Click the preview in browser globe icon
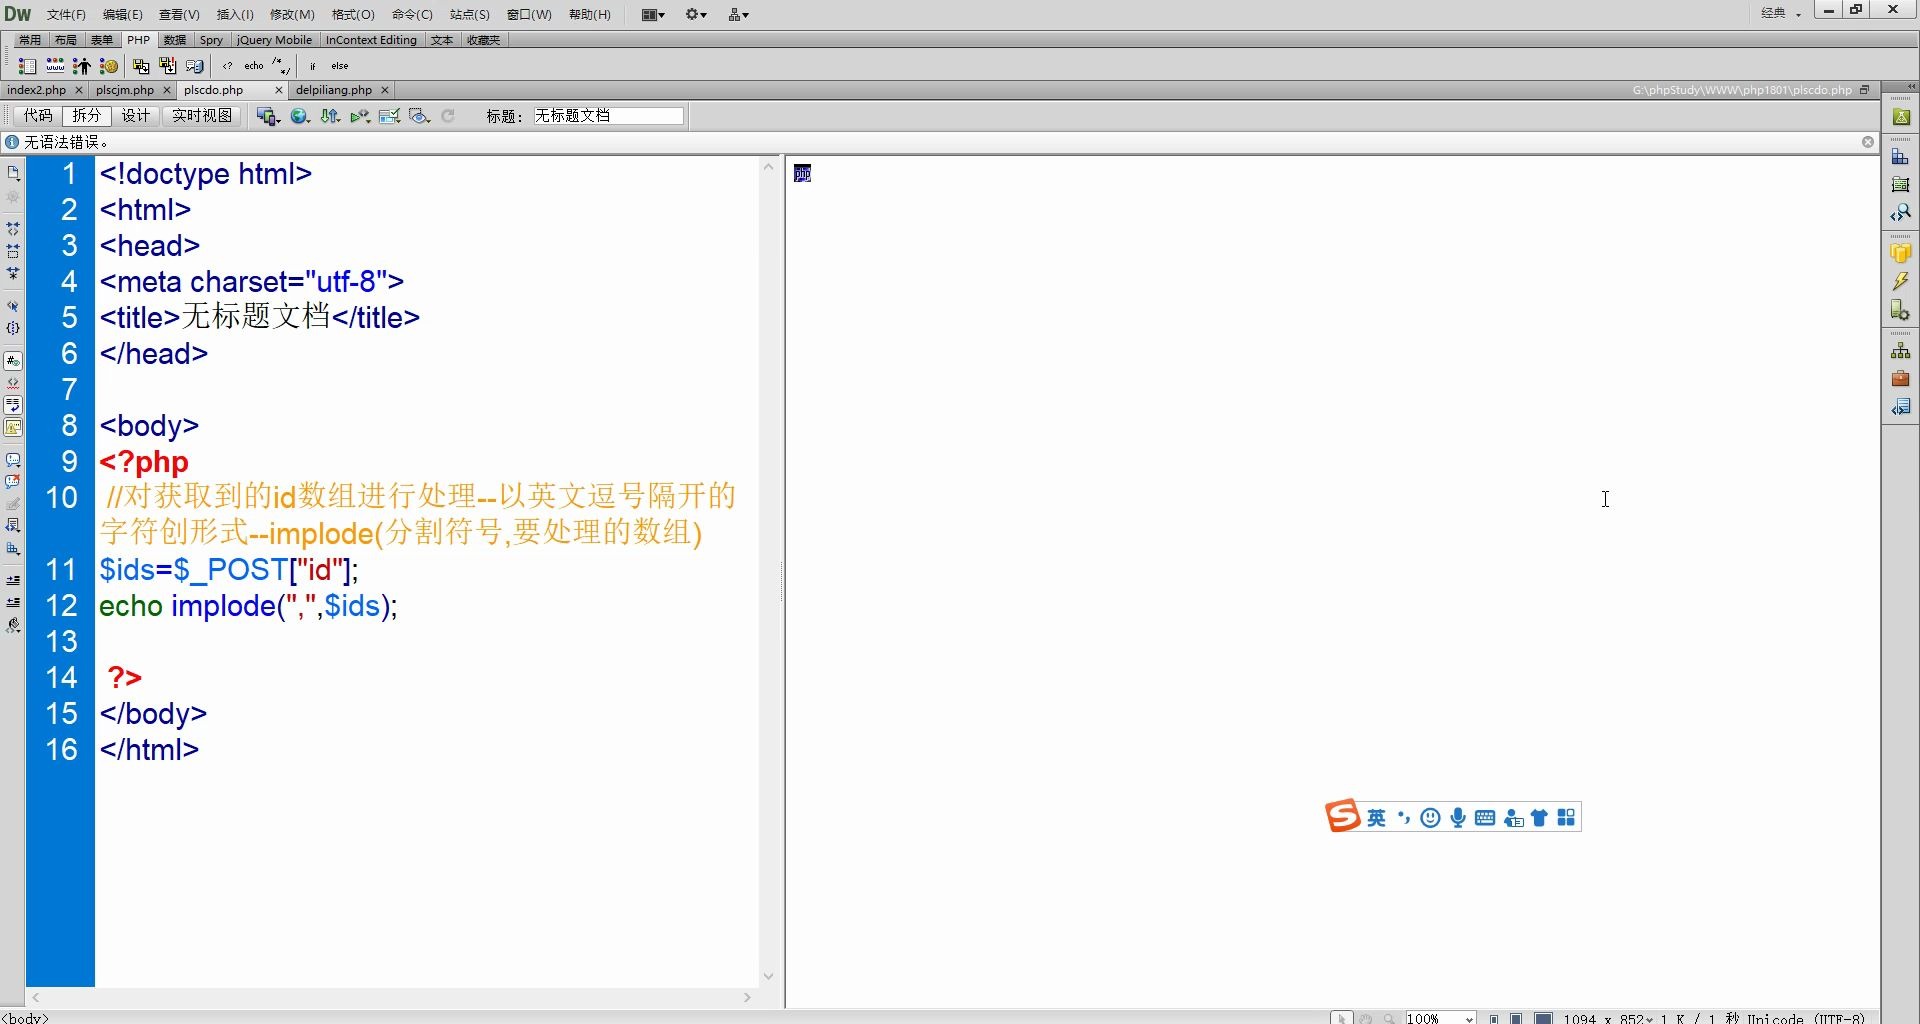 tap(298, 116)
